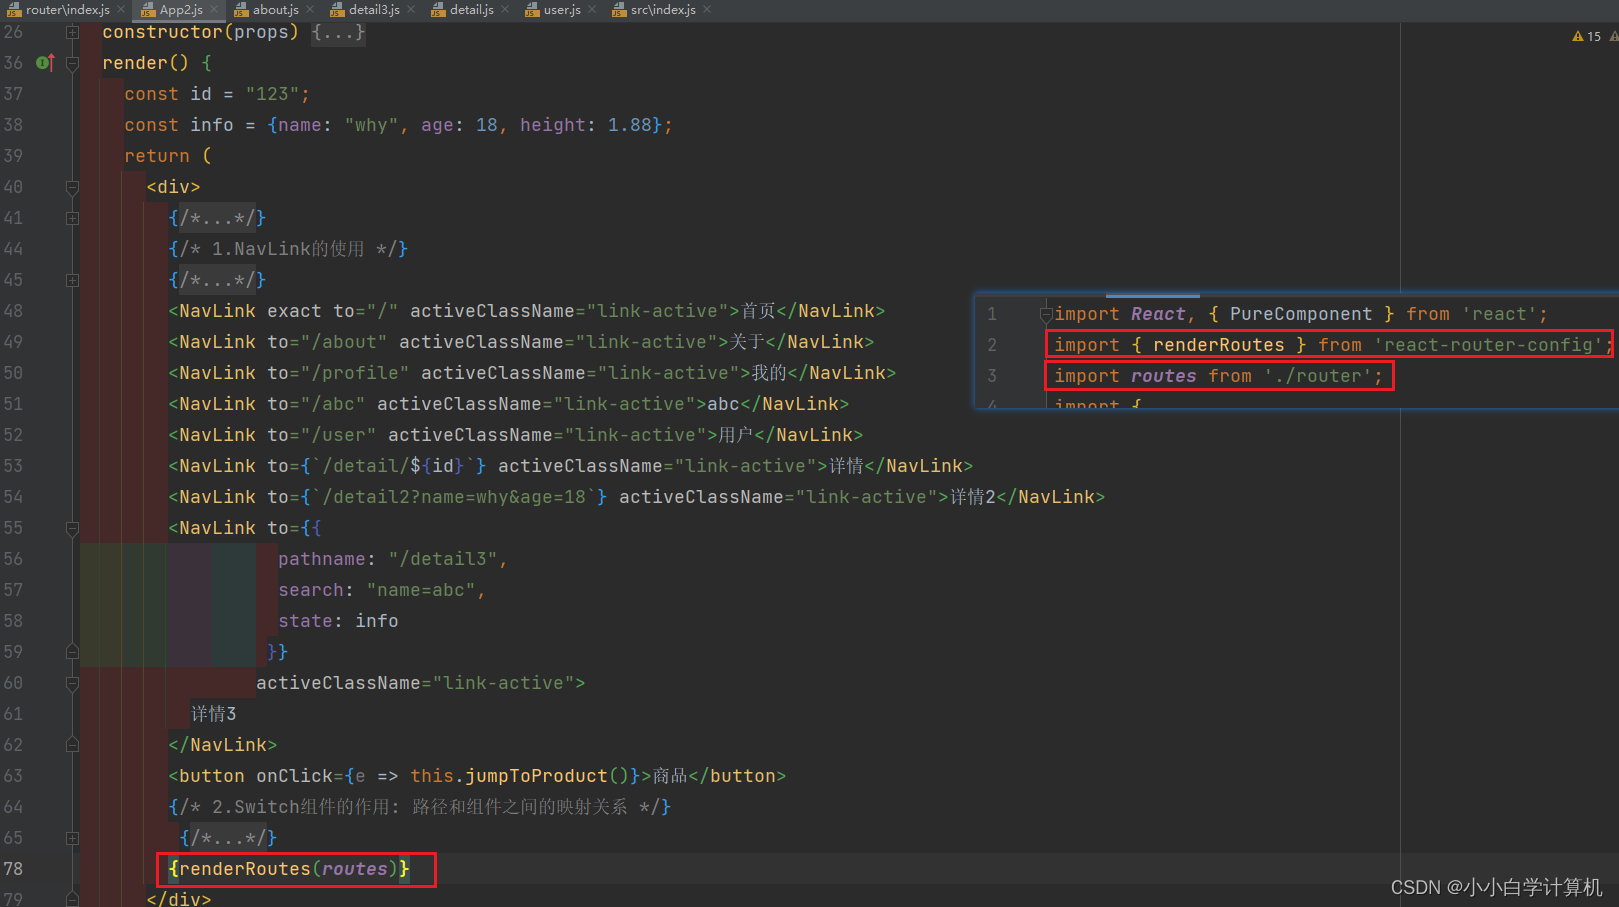
Task: Expand the folded comment on line 45
Action: pyautogui.click(x=72, y=280)
